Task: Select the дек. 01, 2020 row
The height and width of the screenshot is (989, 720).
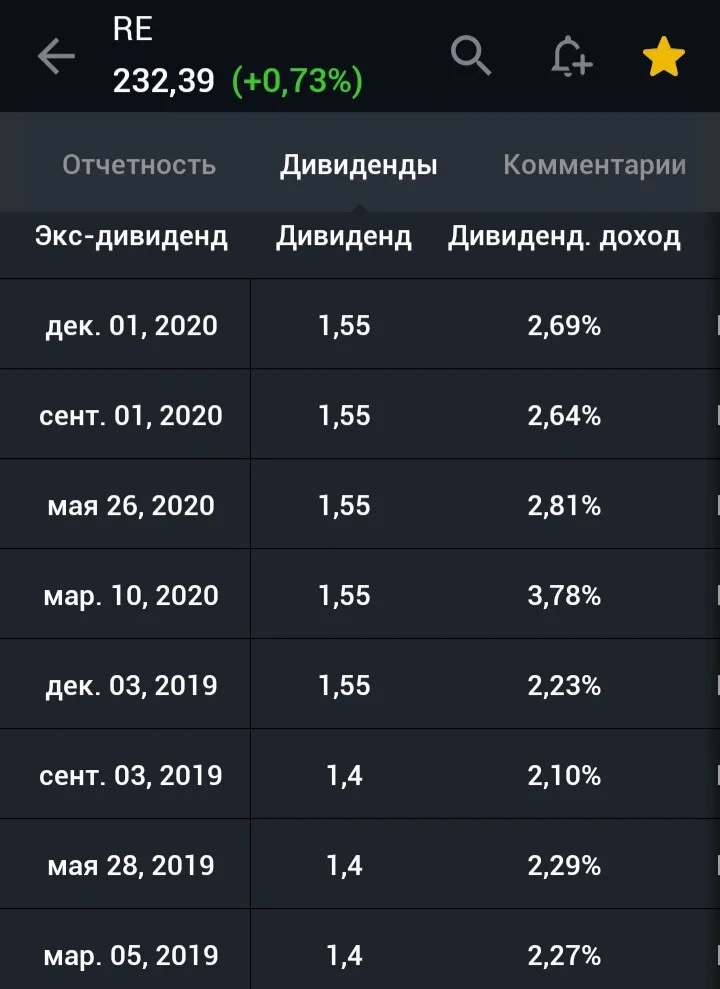Action: [360, 324]
